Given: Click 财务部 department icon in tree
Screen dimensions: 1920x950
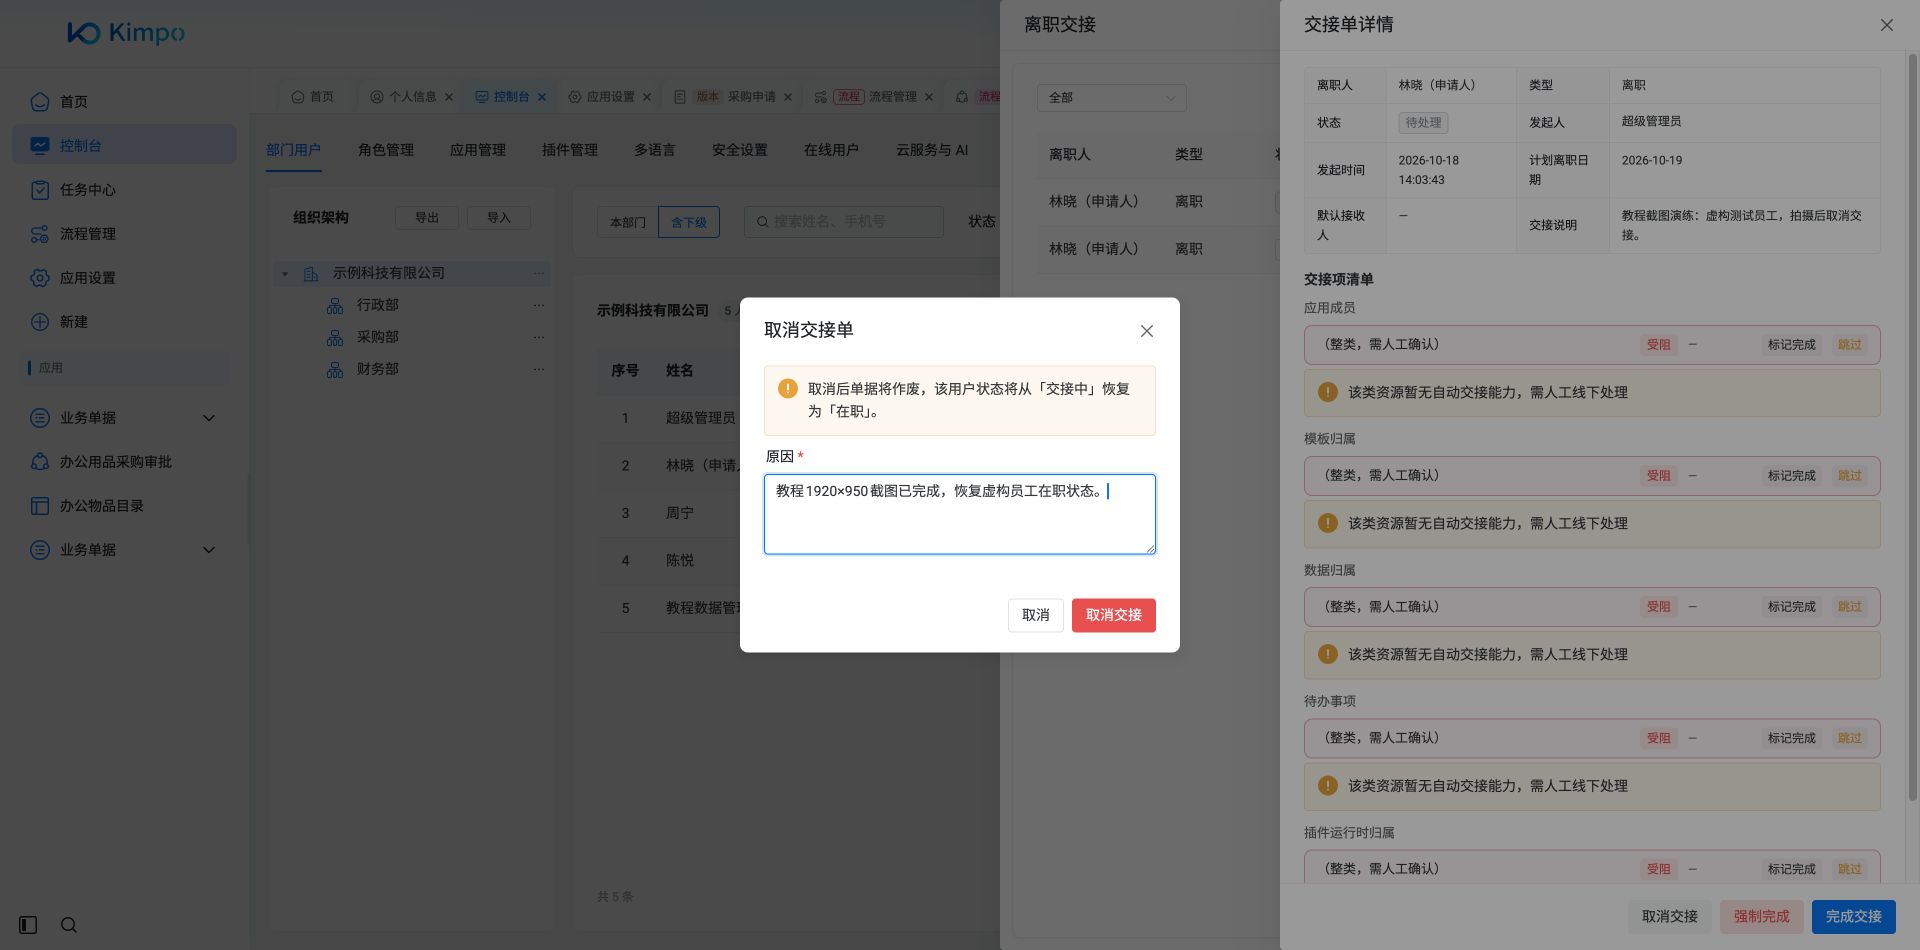Looking at the screenshot, I should 335,369.
